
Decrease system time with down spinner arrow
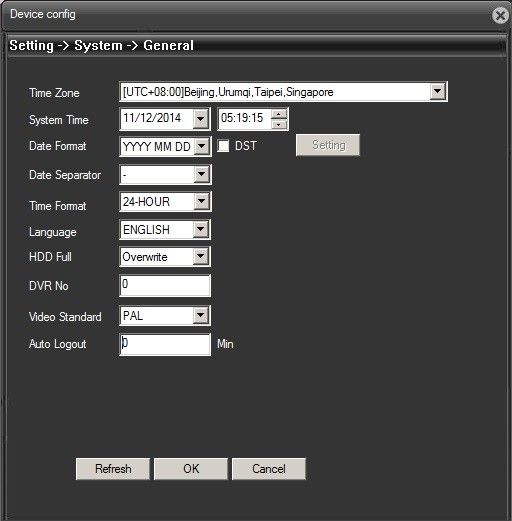pos(279,125)
